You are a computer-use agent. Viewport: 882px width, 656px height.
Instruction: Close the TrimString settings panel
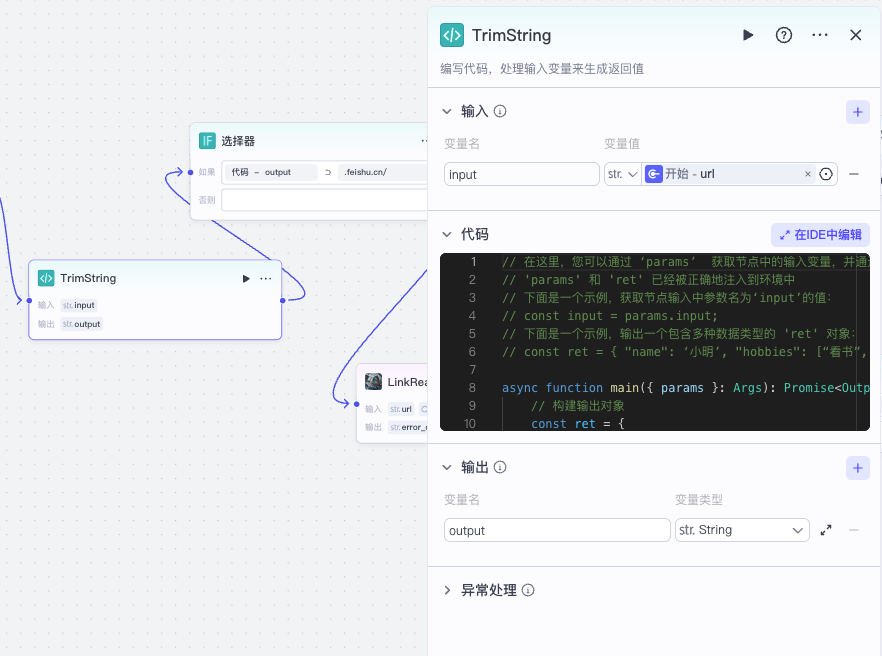856,35
